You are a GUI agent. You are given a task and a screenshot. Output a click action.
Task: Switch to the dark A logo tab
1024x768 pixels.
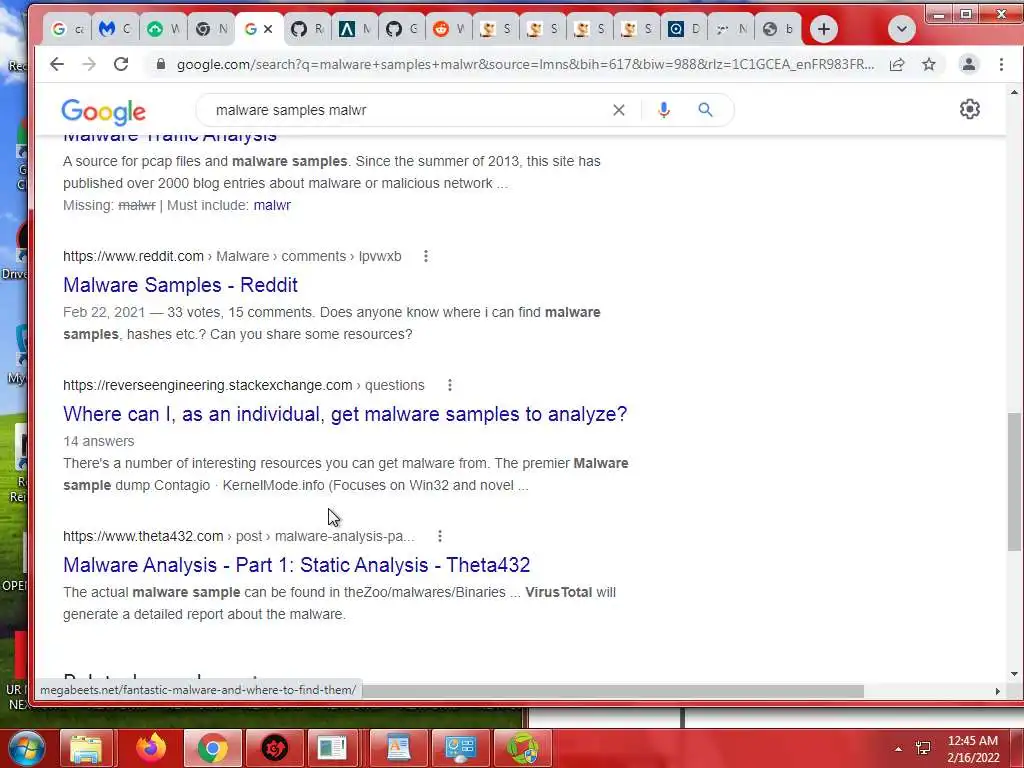354,29
